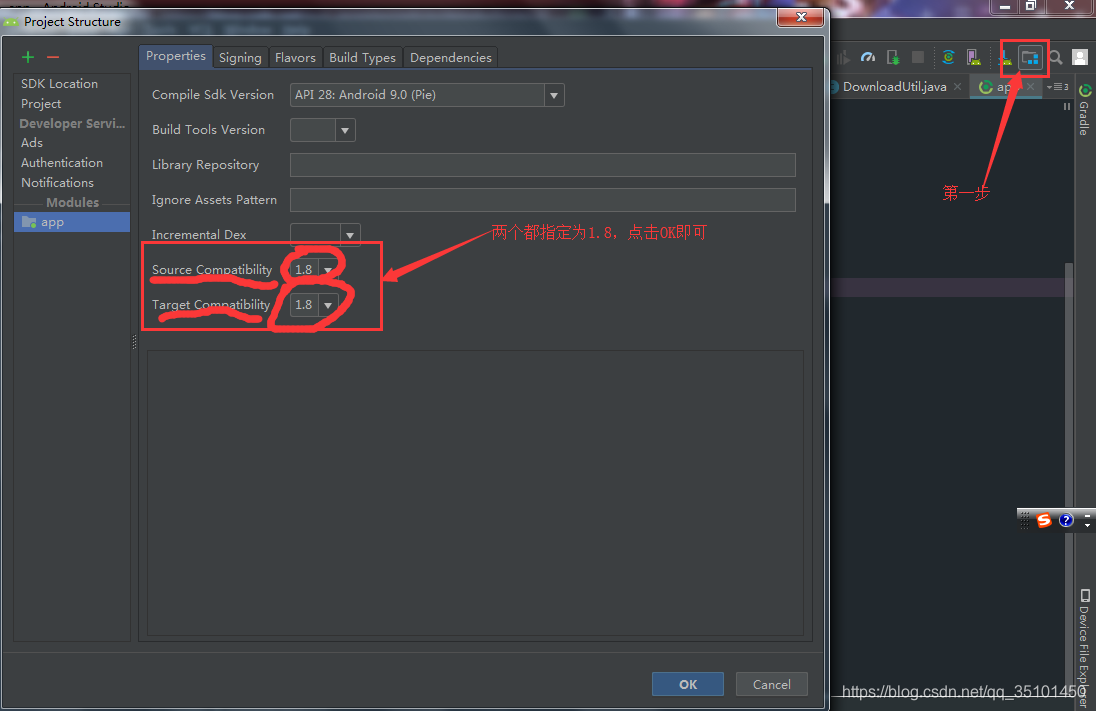The width and height of the screenshot is (1096, 711).
Task: Open the Build Tools Version dropdown
Action: [x=344, y=129]
